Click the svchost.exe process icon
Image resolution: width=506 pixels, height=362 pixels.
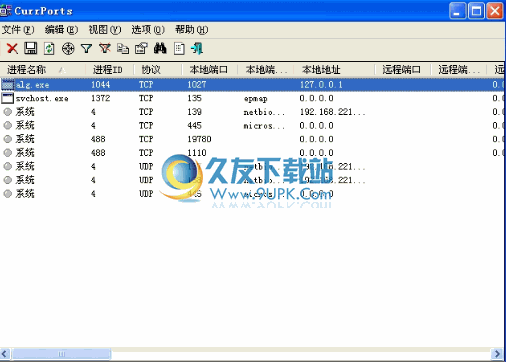point(8,98)
